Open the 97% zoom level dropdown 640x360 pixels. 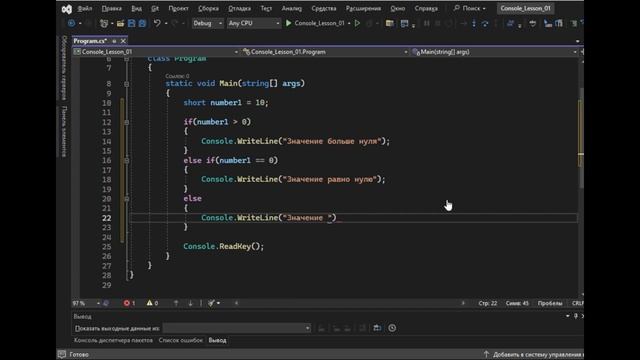click(x=86, y=303)
